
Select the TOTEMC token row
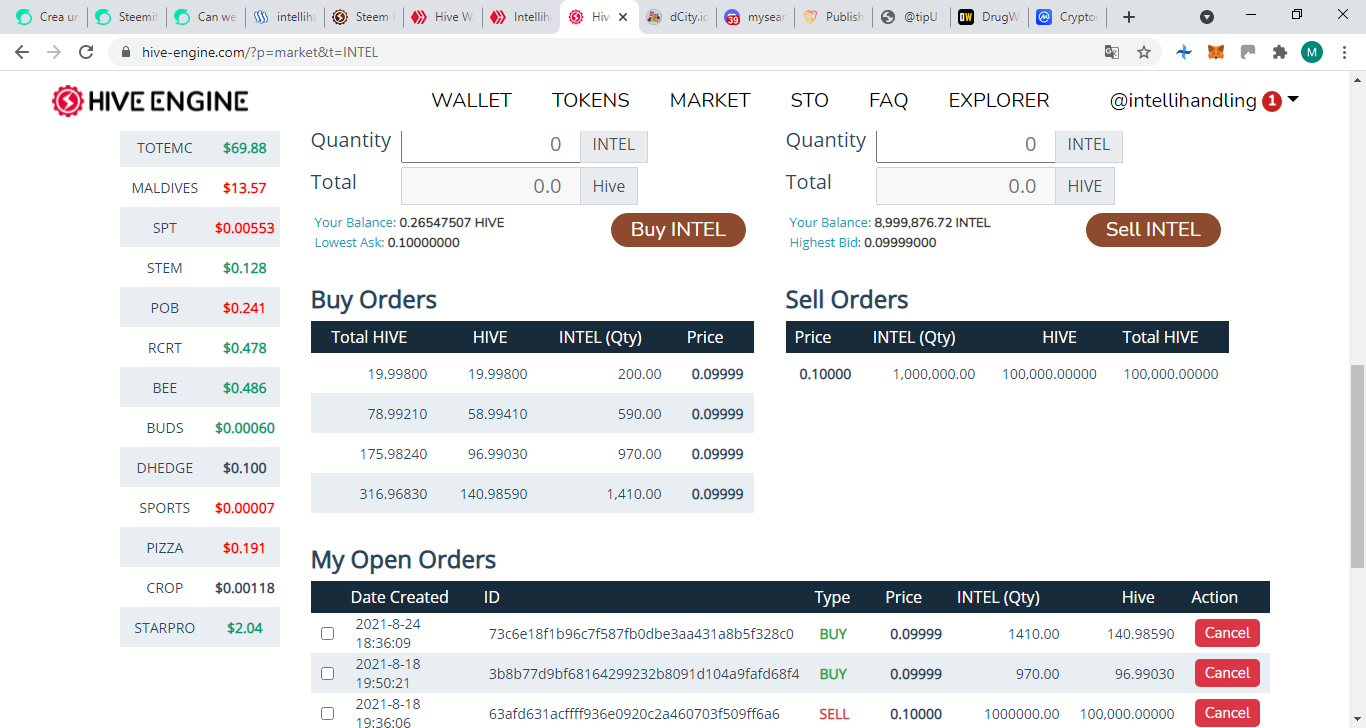point(200,148)
